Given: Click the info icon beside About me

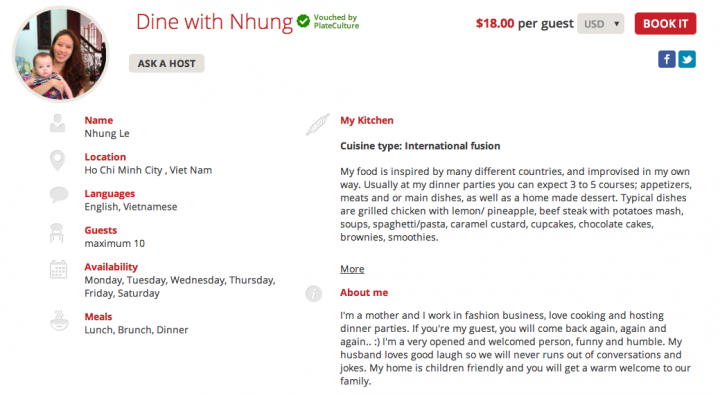Looking at the screenshot, I should (314, 294).
